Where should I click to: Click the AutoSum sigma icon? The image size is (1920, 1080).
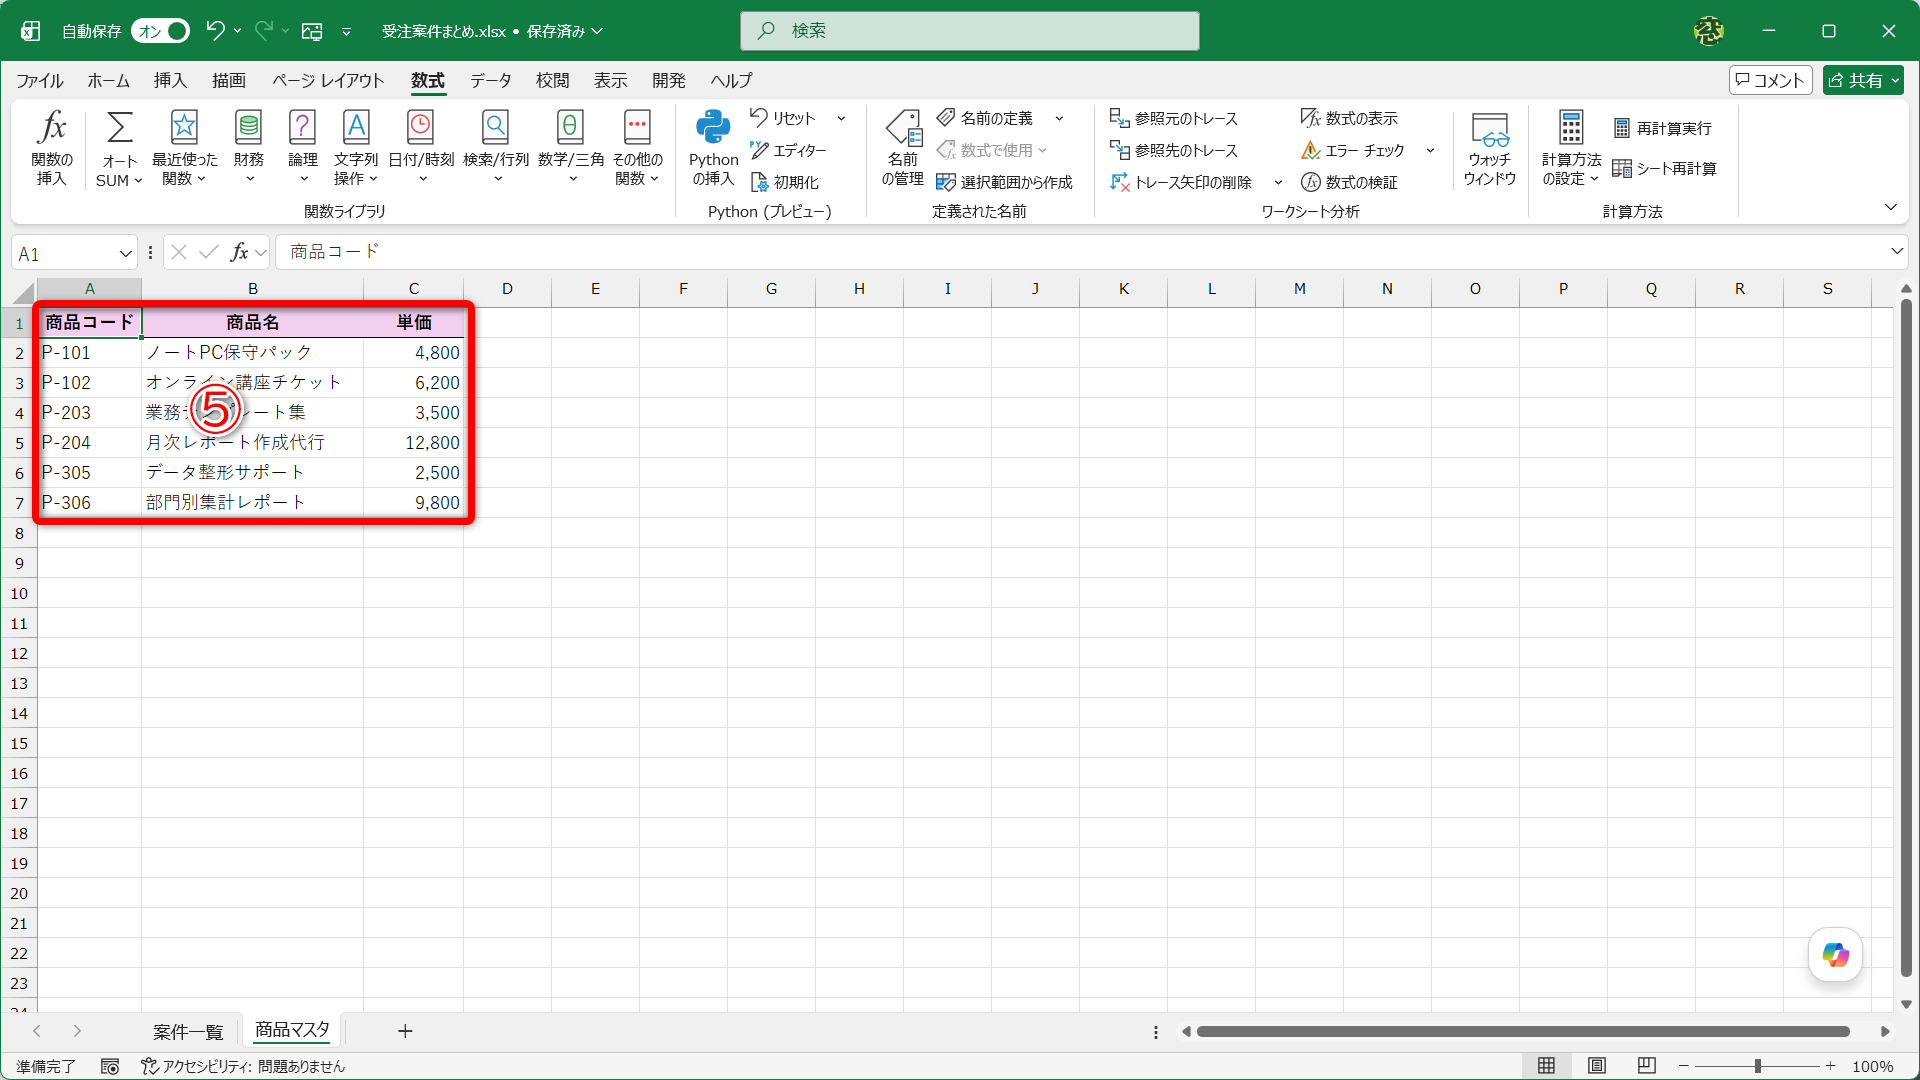119,128
